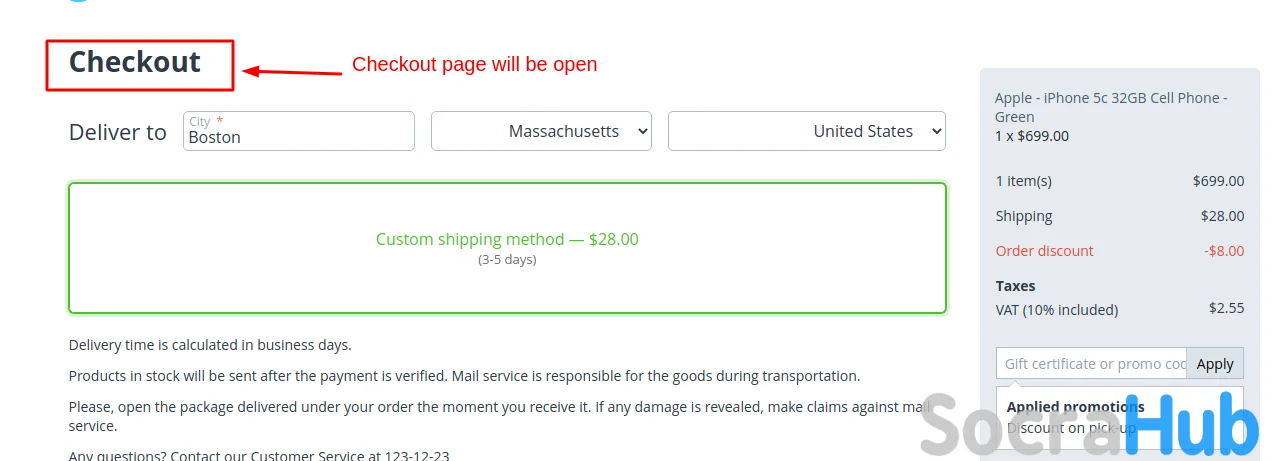Click the Customer Service contact line
The width and height of the screenshot is (1283, 461).
tap(259, 455)
